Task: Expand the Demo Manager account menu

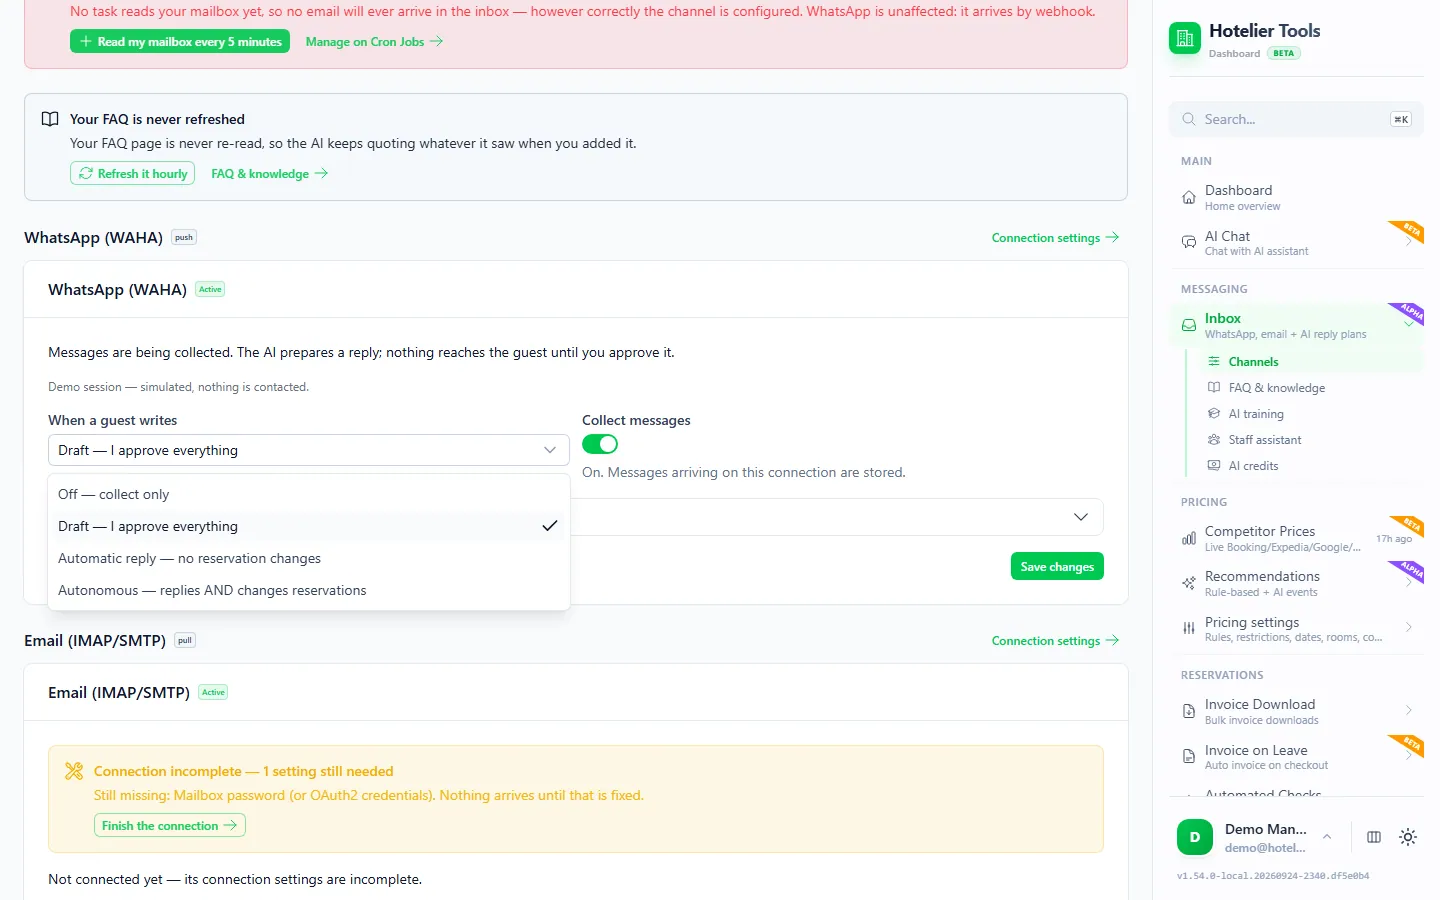Action: 1327,837
